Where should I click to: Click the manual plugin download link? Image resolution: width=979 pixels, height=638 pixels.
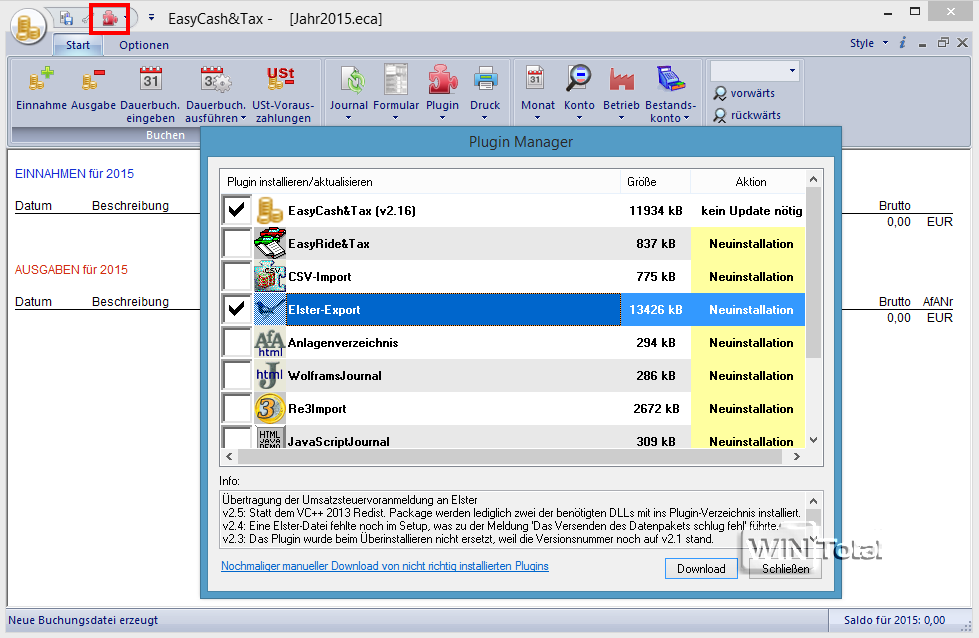[x=384, y=566]
